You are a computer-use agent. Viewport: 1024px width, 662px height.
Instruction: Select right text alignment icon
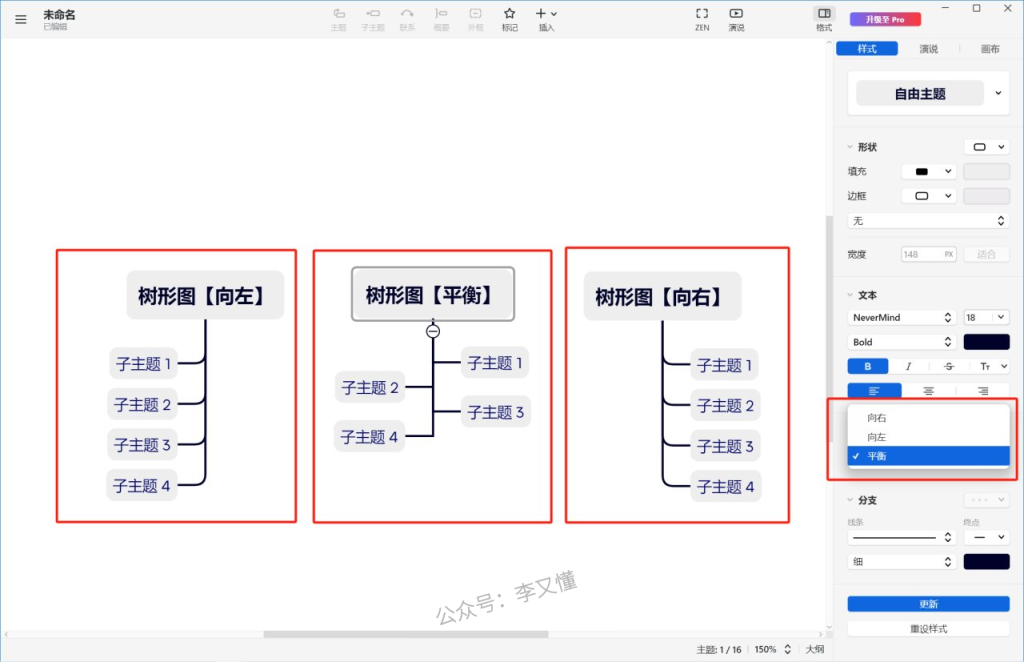(983, 391)
